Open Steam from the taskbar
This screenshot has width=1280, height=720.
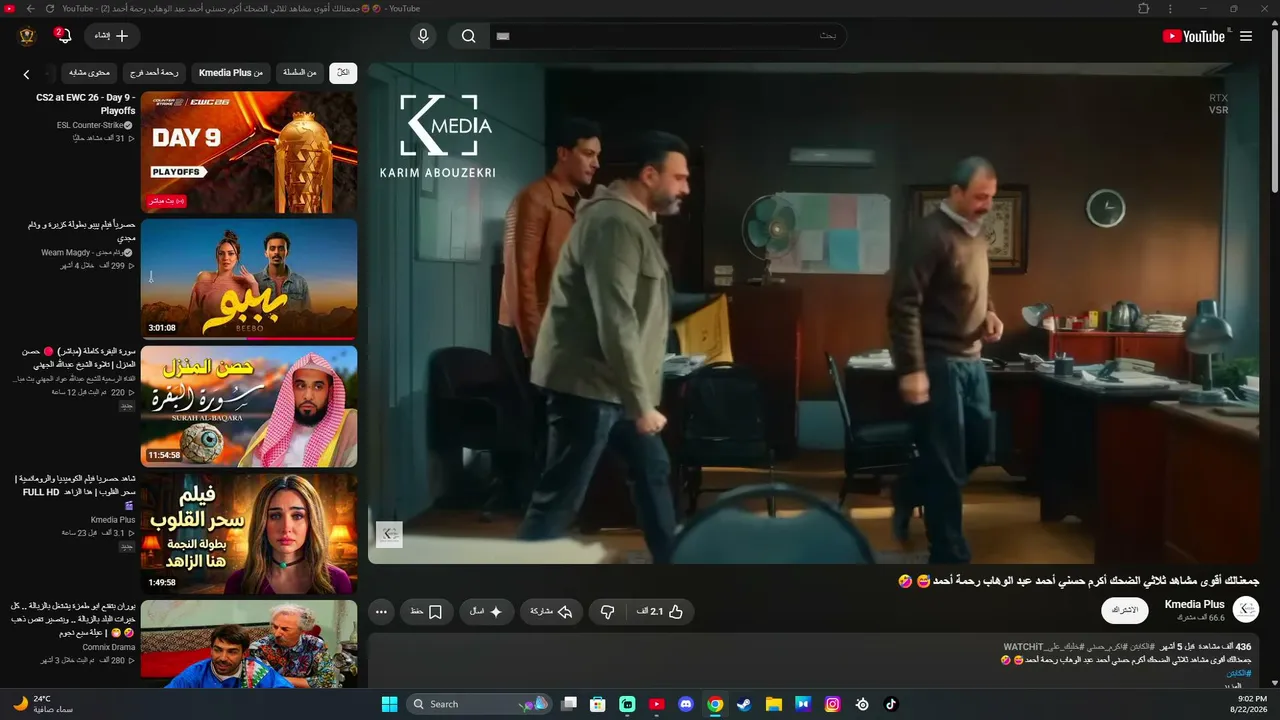coord(744,704)
